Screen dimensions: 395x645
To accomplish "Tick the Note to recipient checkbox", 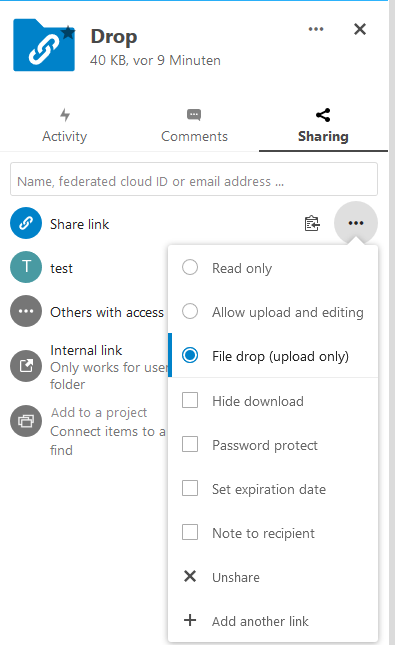I will (x=190, y=532).
